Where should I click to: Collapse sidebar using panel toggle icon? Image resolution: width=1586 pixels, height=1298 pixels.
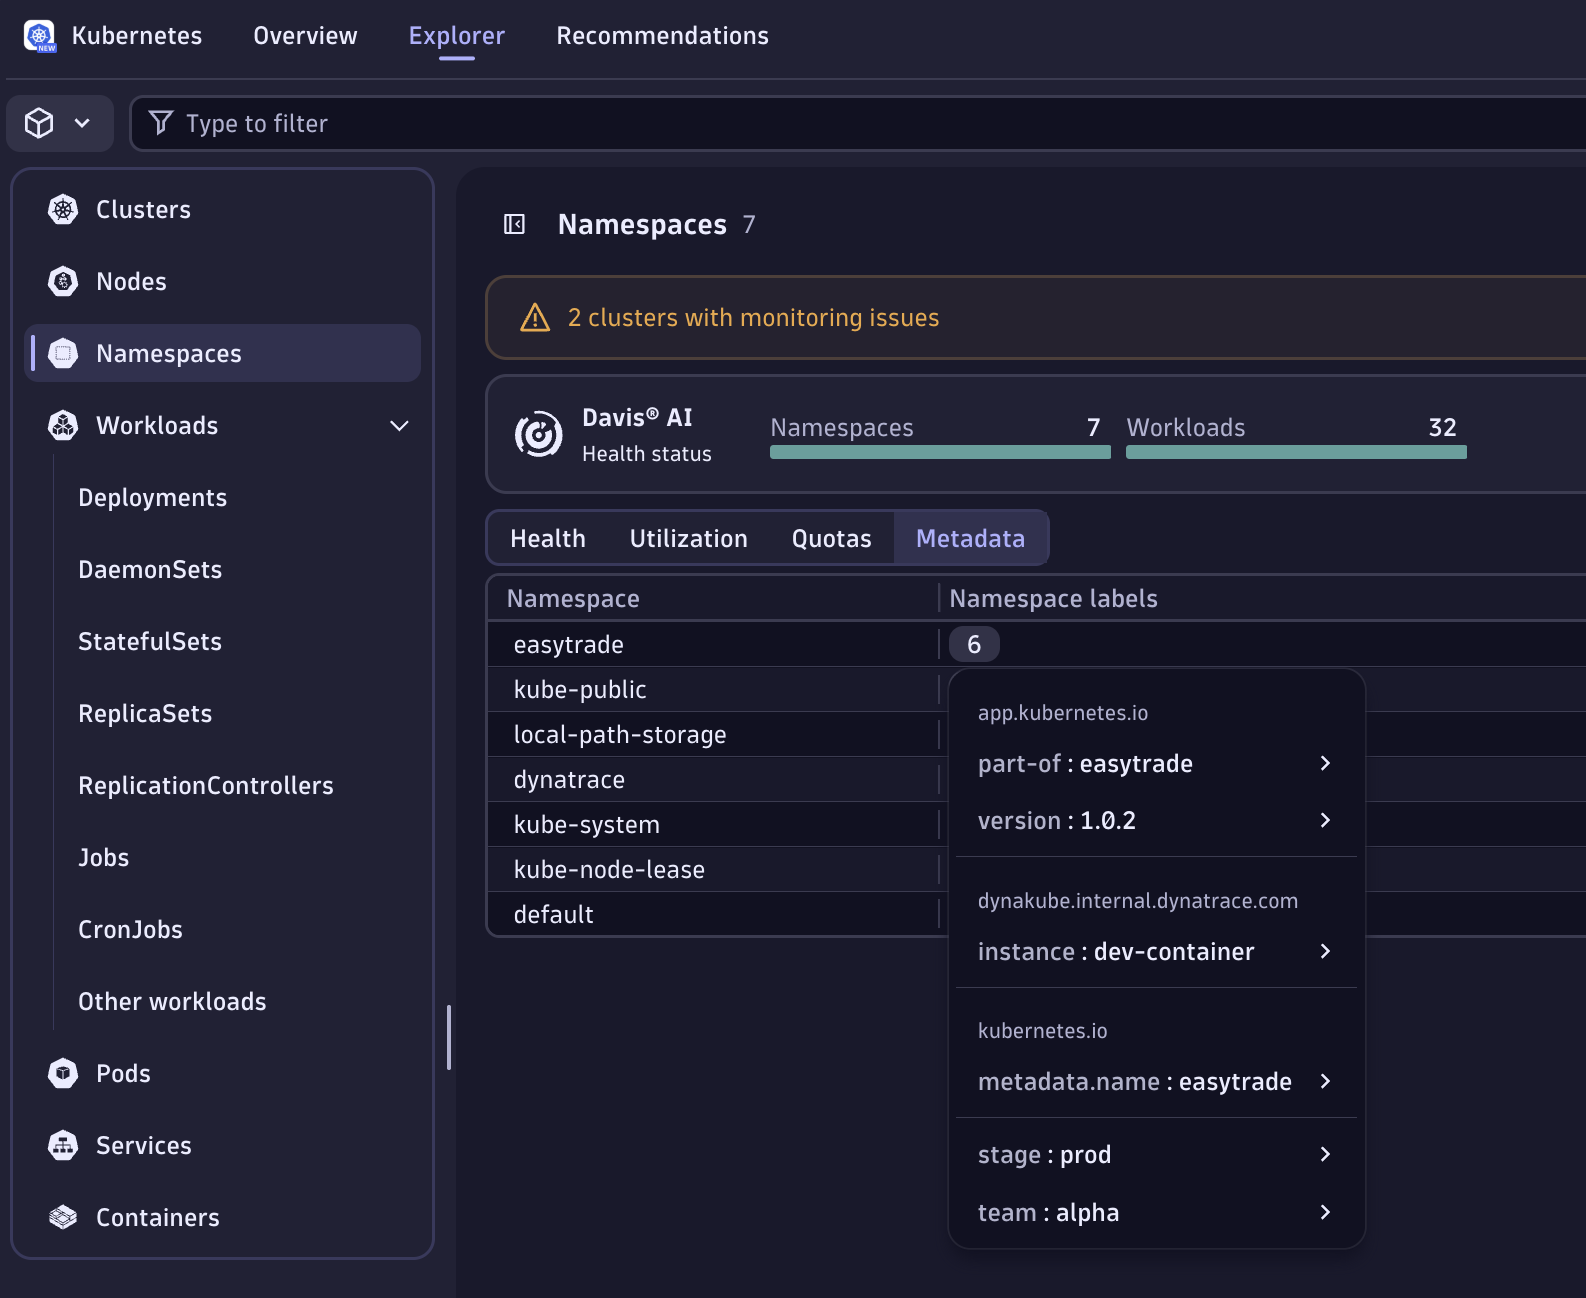coord(514,224)
